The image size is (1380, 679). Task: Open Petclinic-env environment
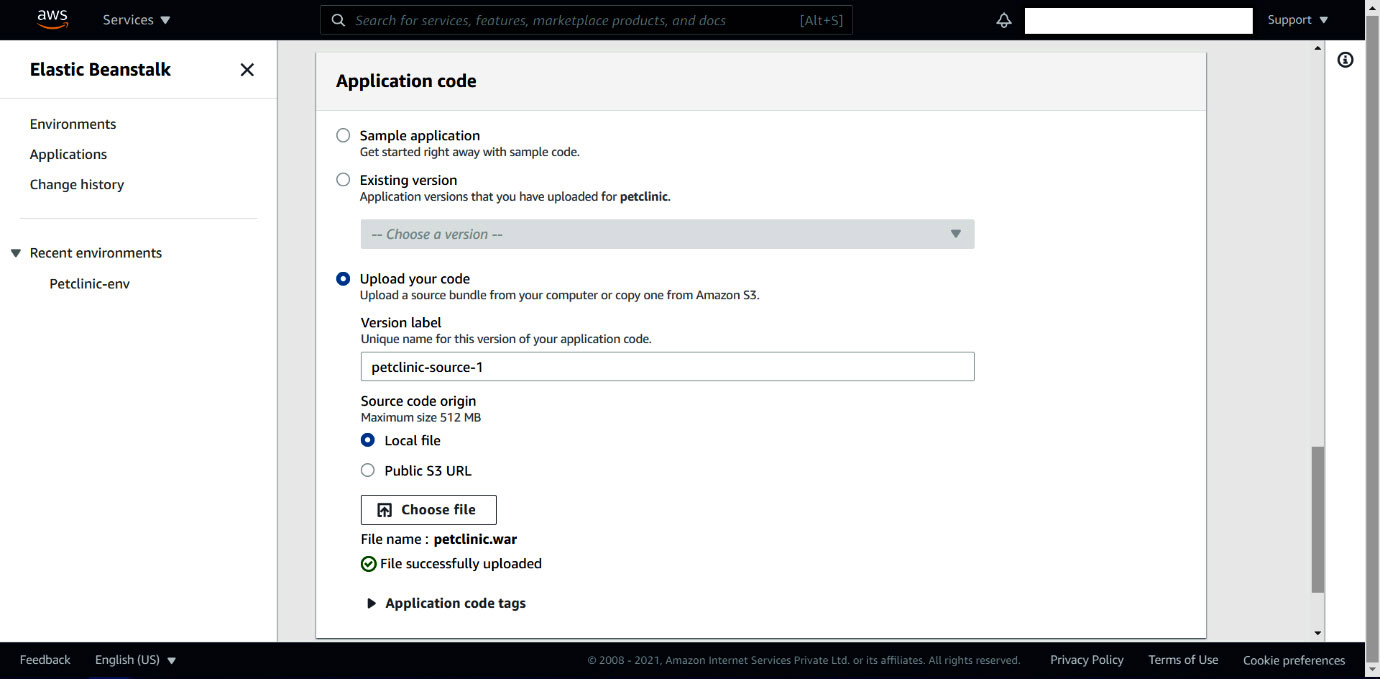tap(90, 284)
